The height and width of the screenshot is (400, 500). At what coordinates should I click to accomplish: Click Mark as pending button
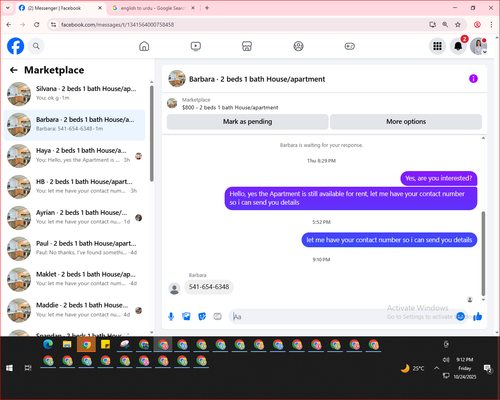248,122
